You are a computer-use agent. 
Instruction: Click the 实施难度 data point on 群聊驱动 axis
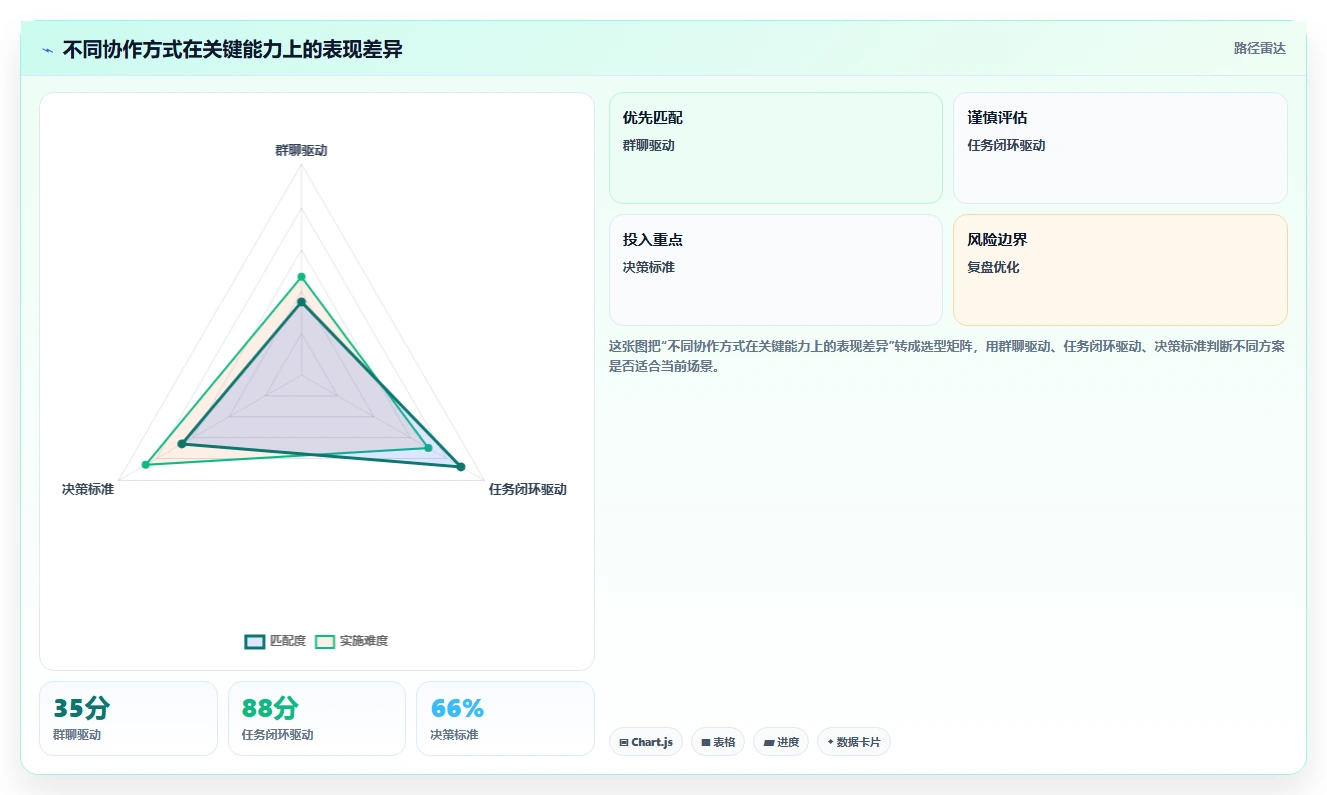click(x=301, y=277)
